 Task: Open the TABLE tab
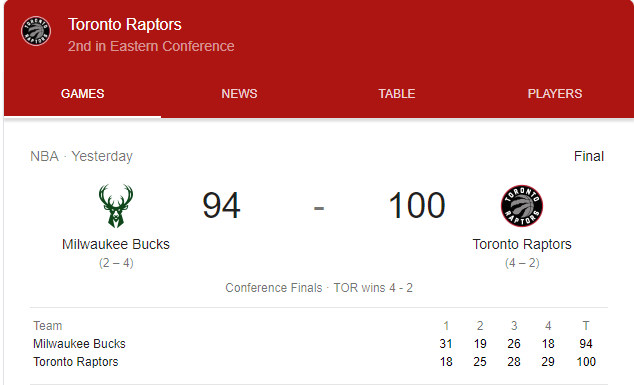397,94
